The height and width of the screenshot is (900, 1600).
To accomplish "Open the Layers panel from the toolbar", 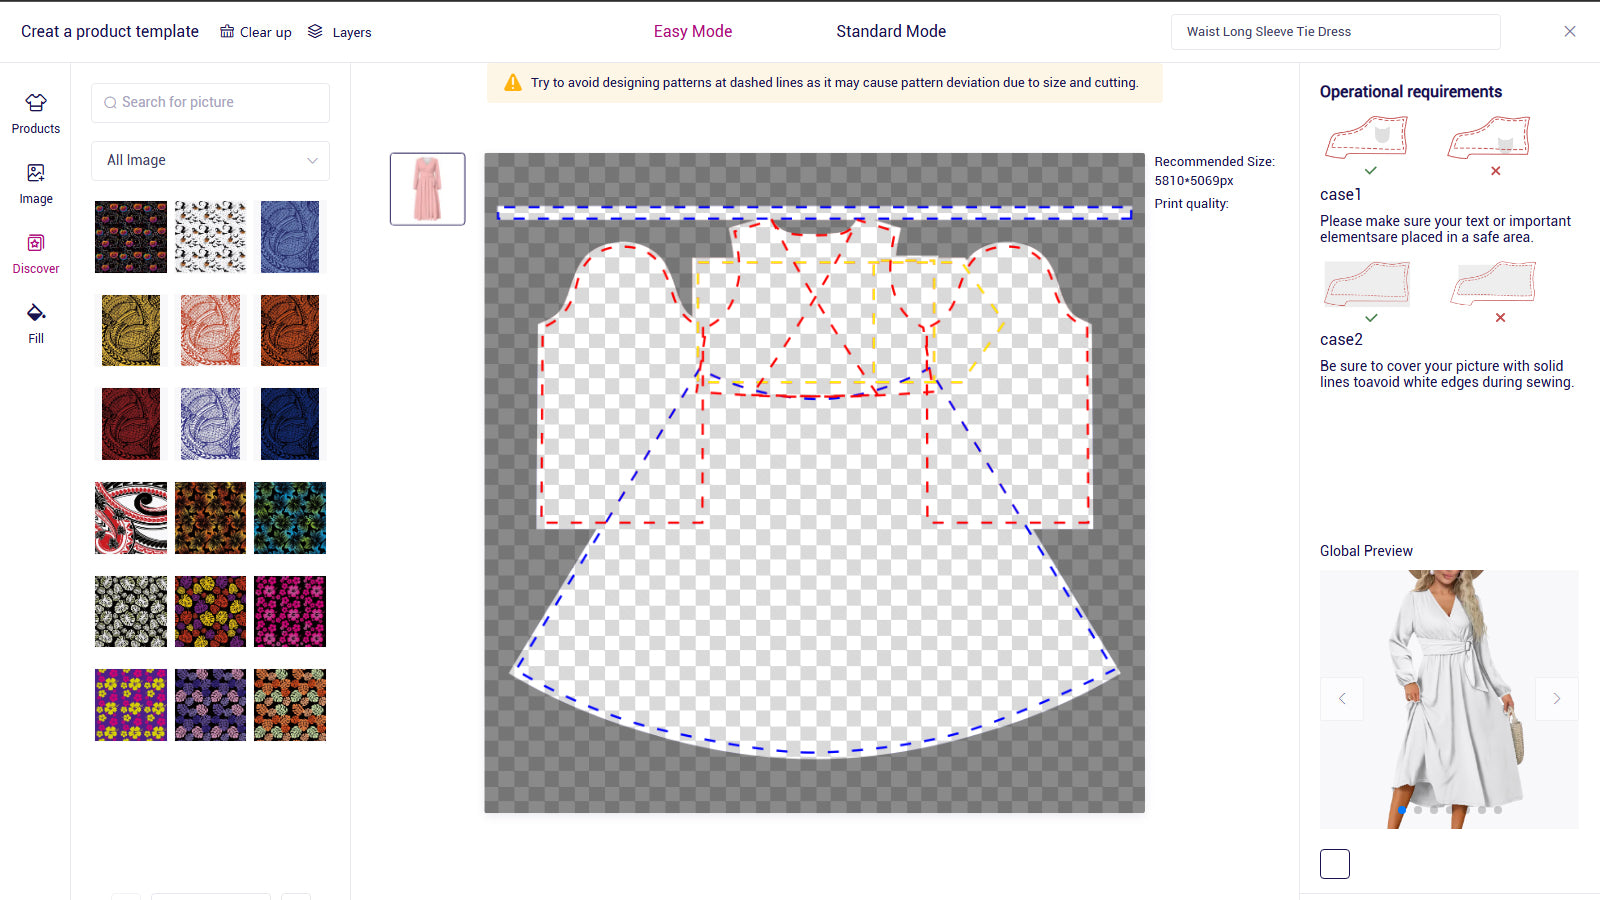I will pos(339,31).
